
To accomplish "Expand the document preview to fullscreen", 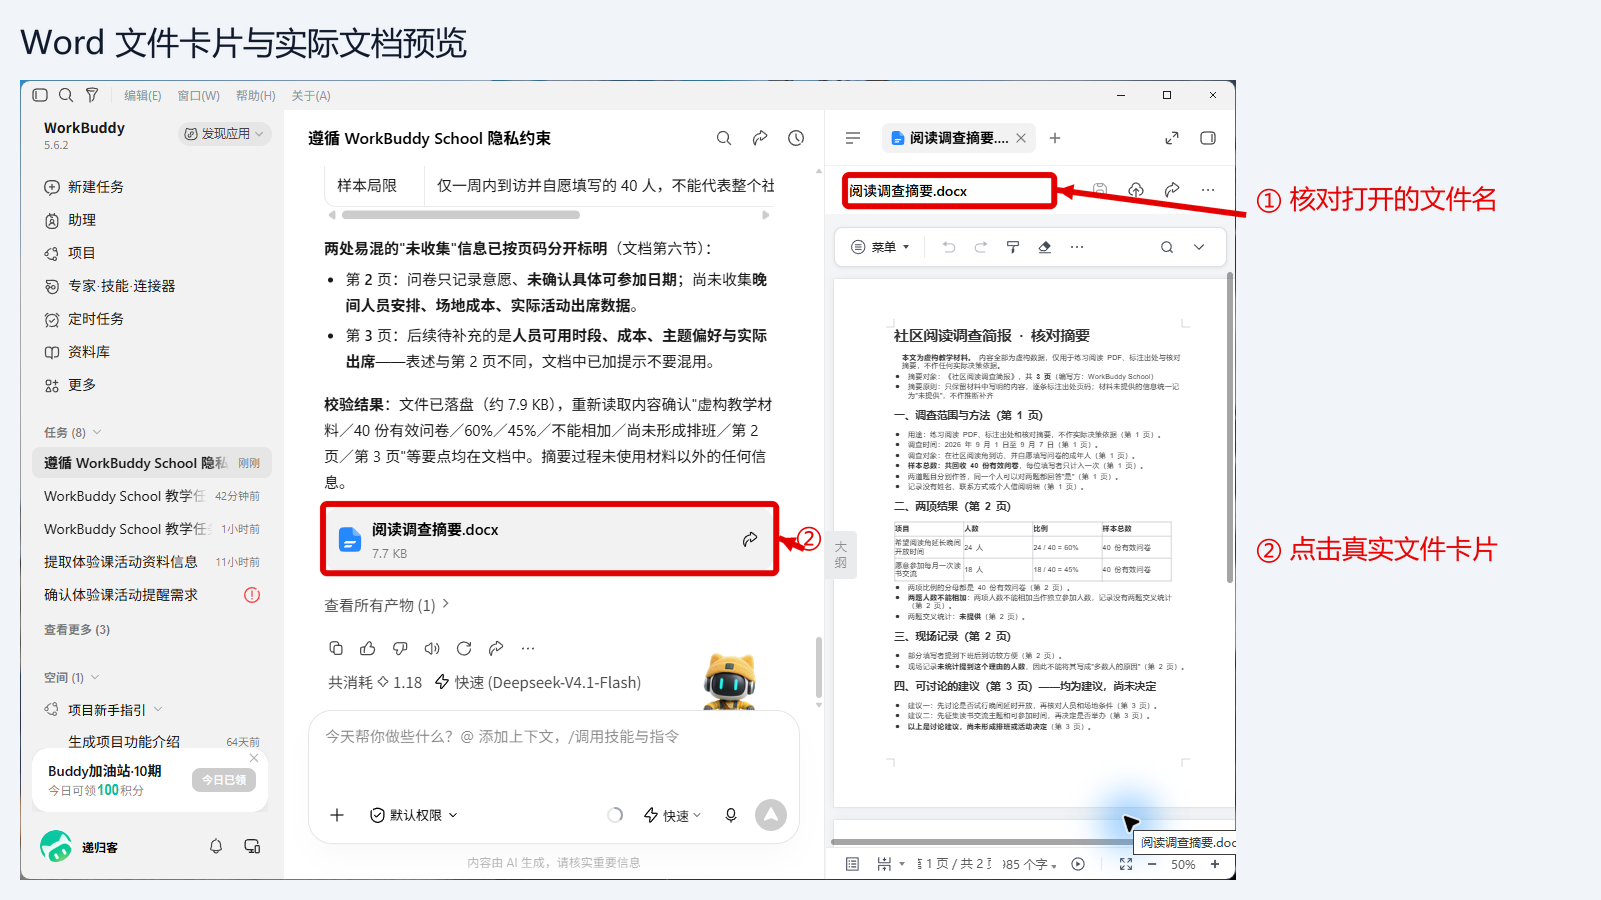I will [1172, 138].
